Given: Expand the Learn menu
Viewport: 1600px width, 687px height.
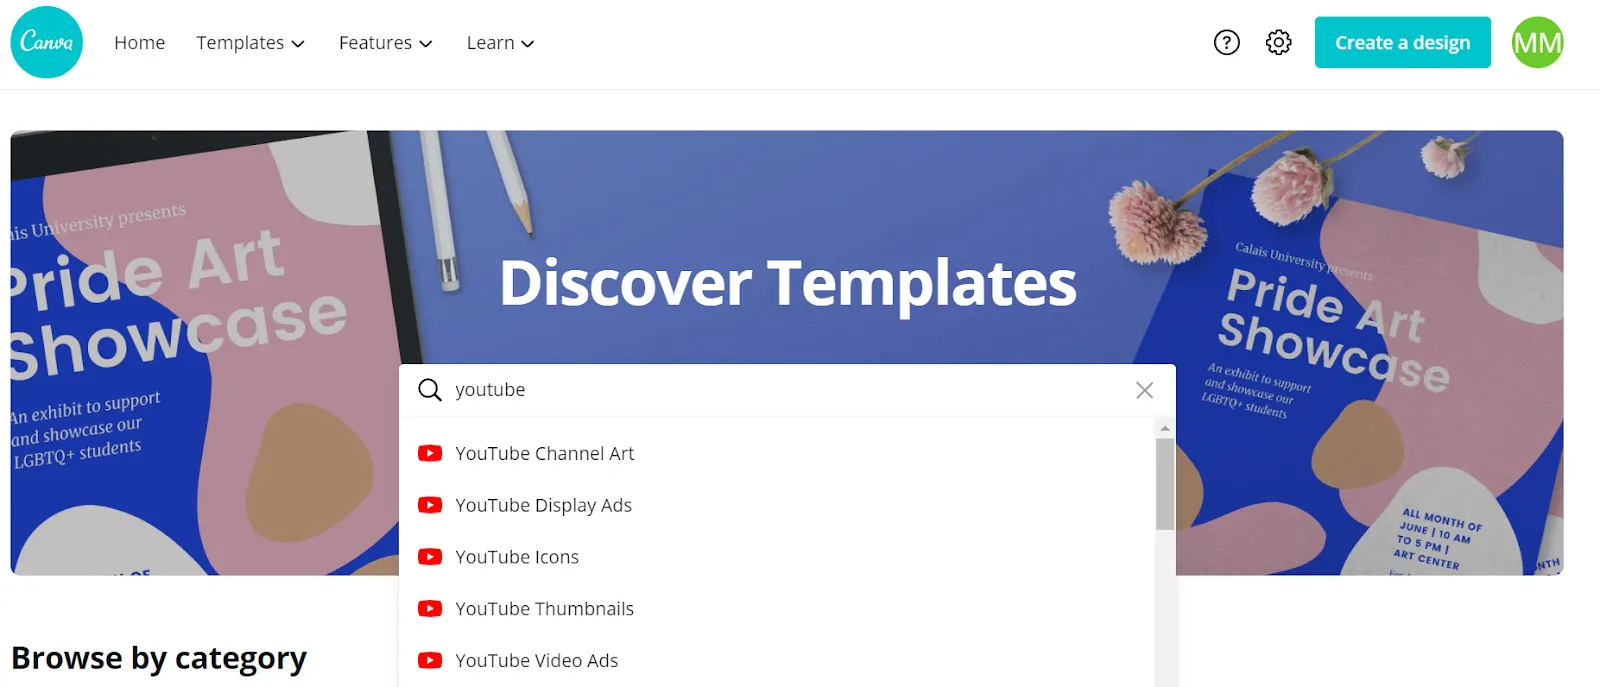Looking at the screenshot, I should (x=500, y=43).
